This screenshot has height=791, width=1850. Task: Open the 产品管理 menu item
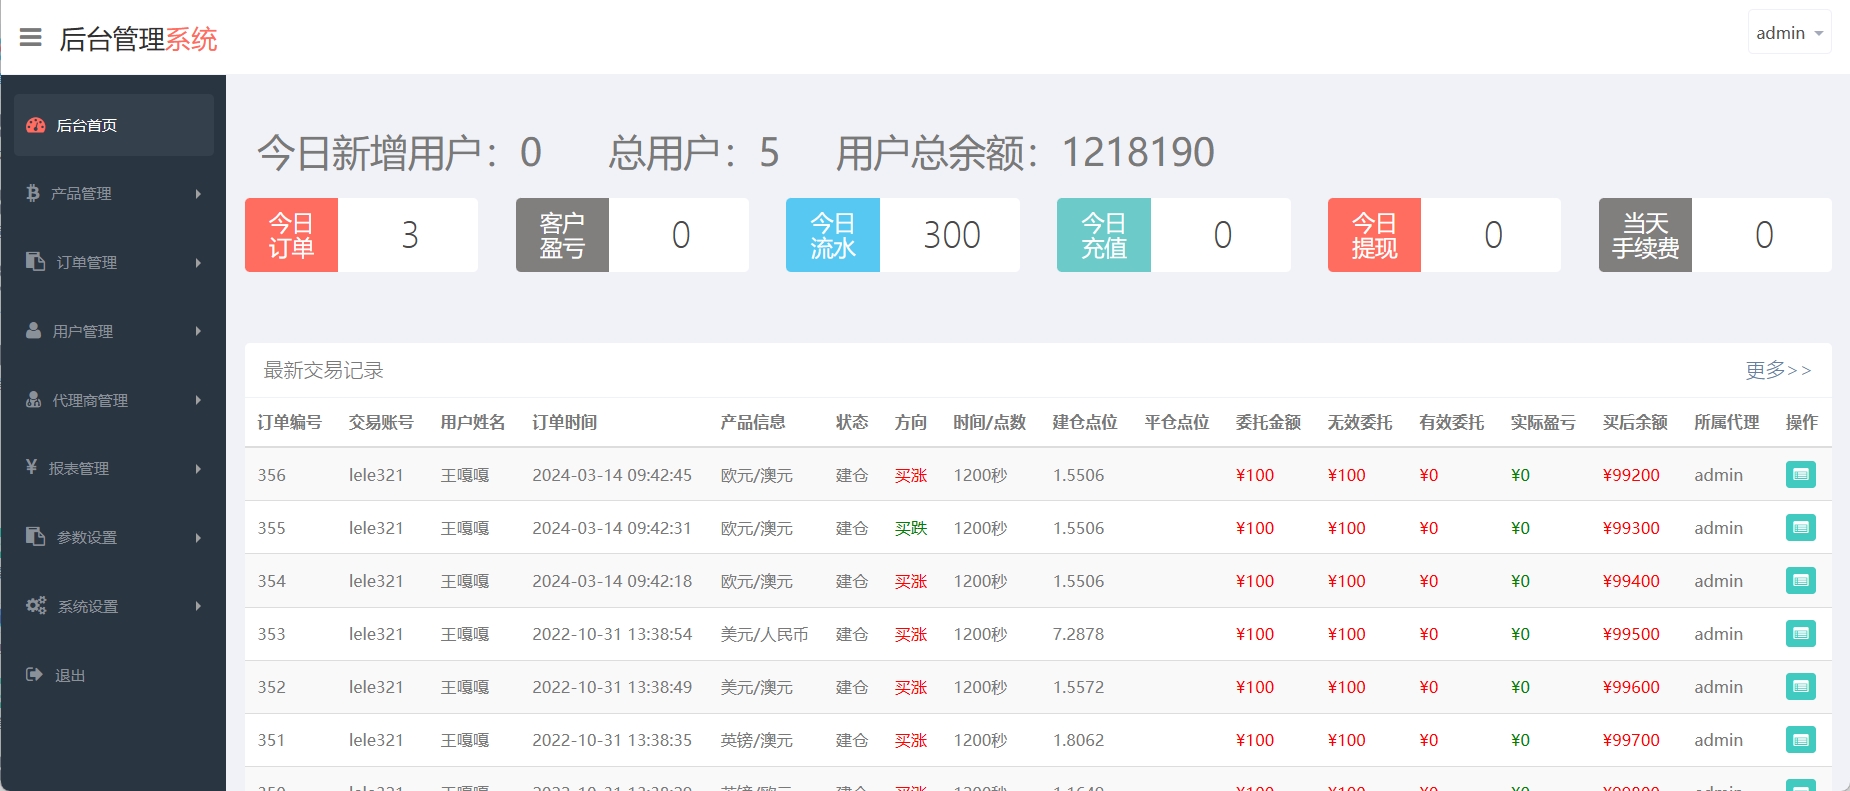click(82, 194)
